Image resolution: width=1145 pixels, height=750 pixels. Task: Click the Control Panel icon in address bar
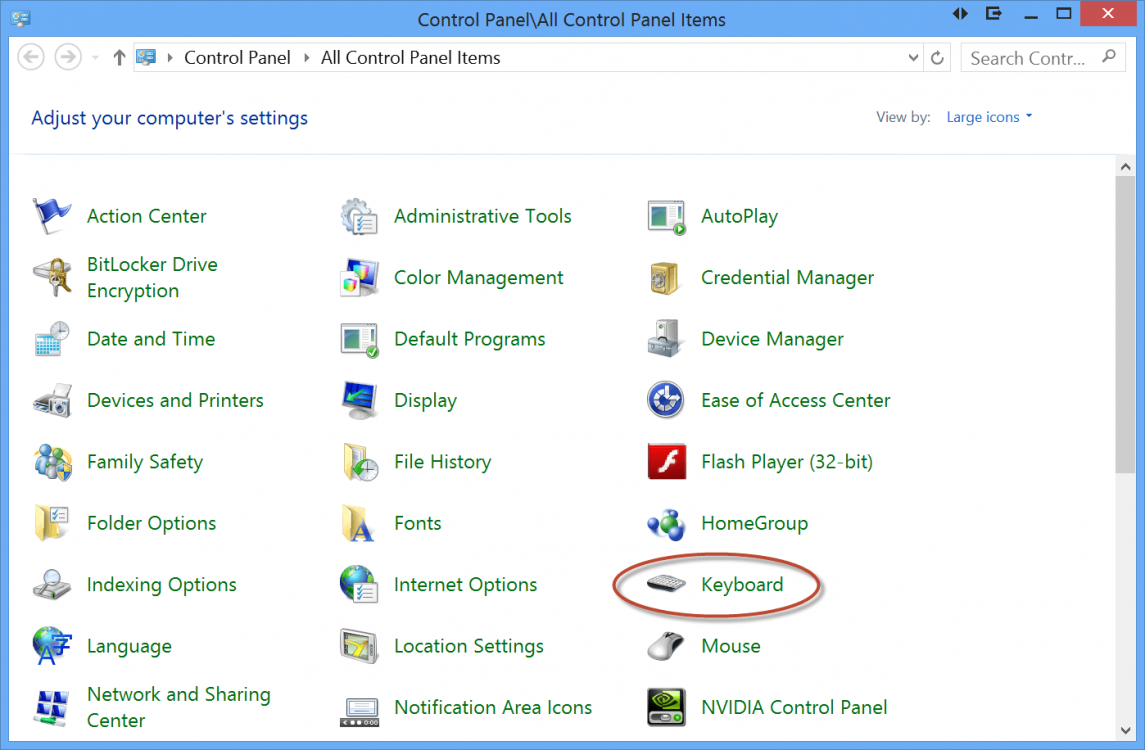[146, 57]
